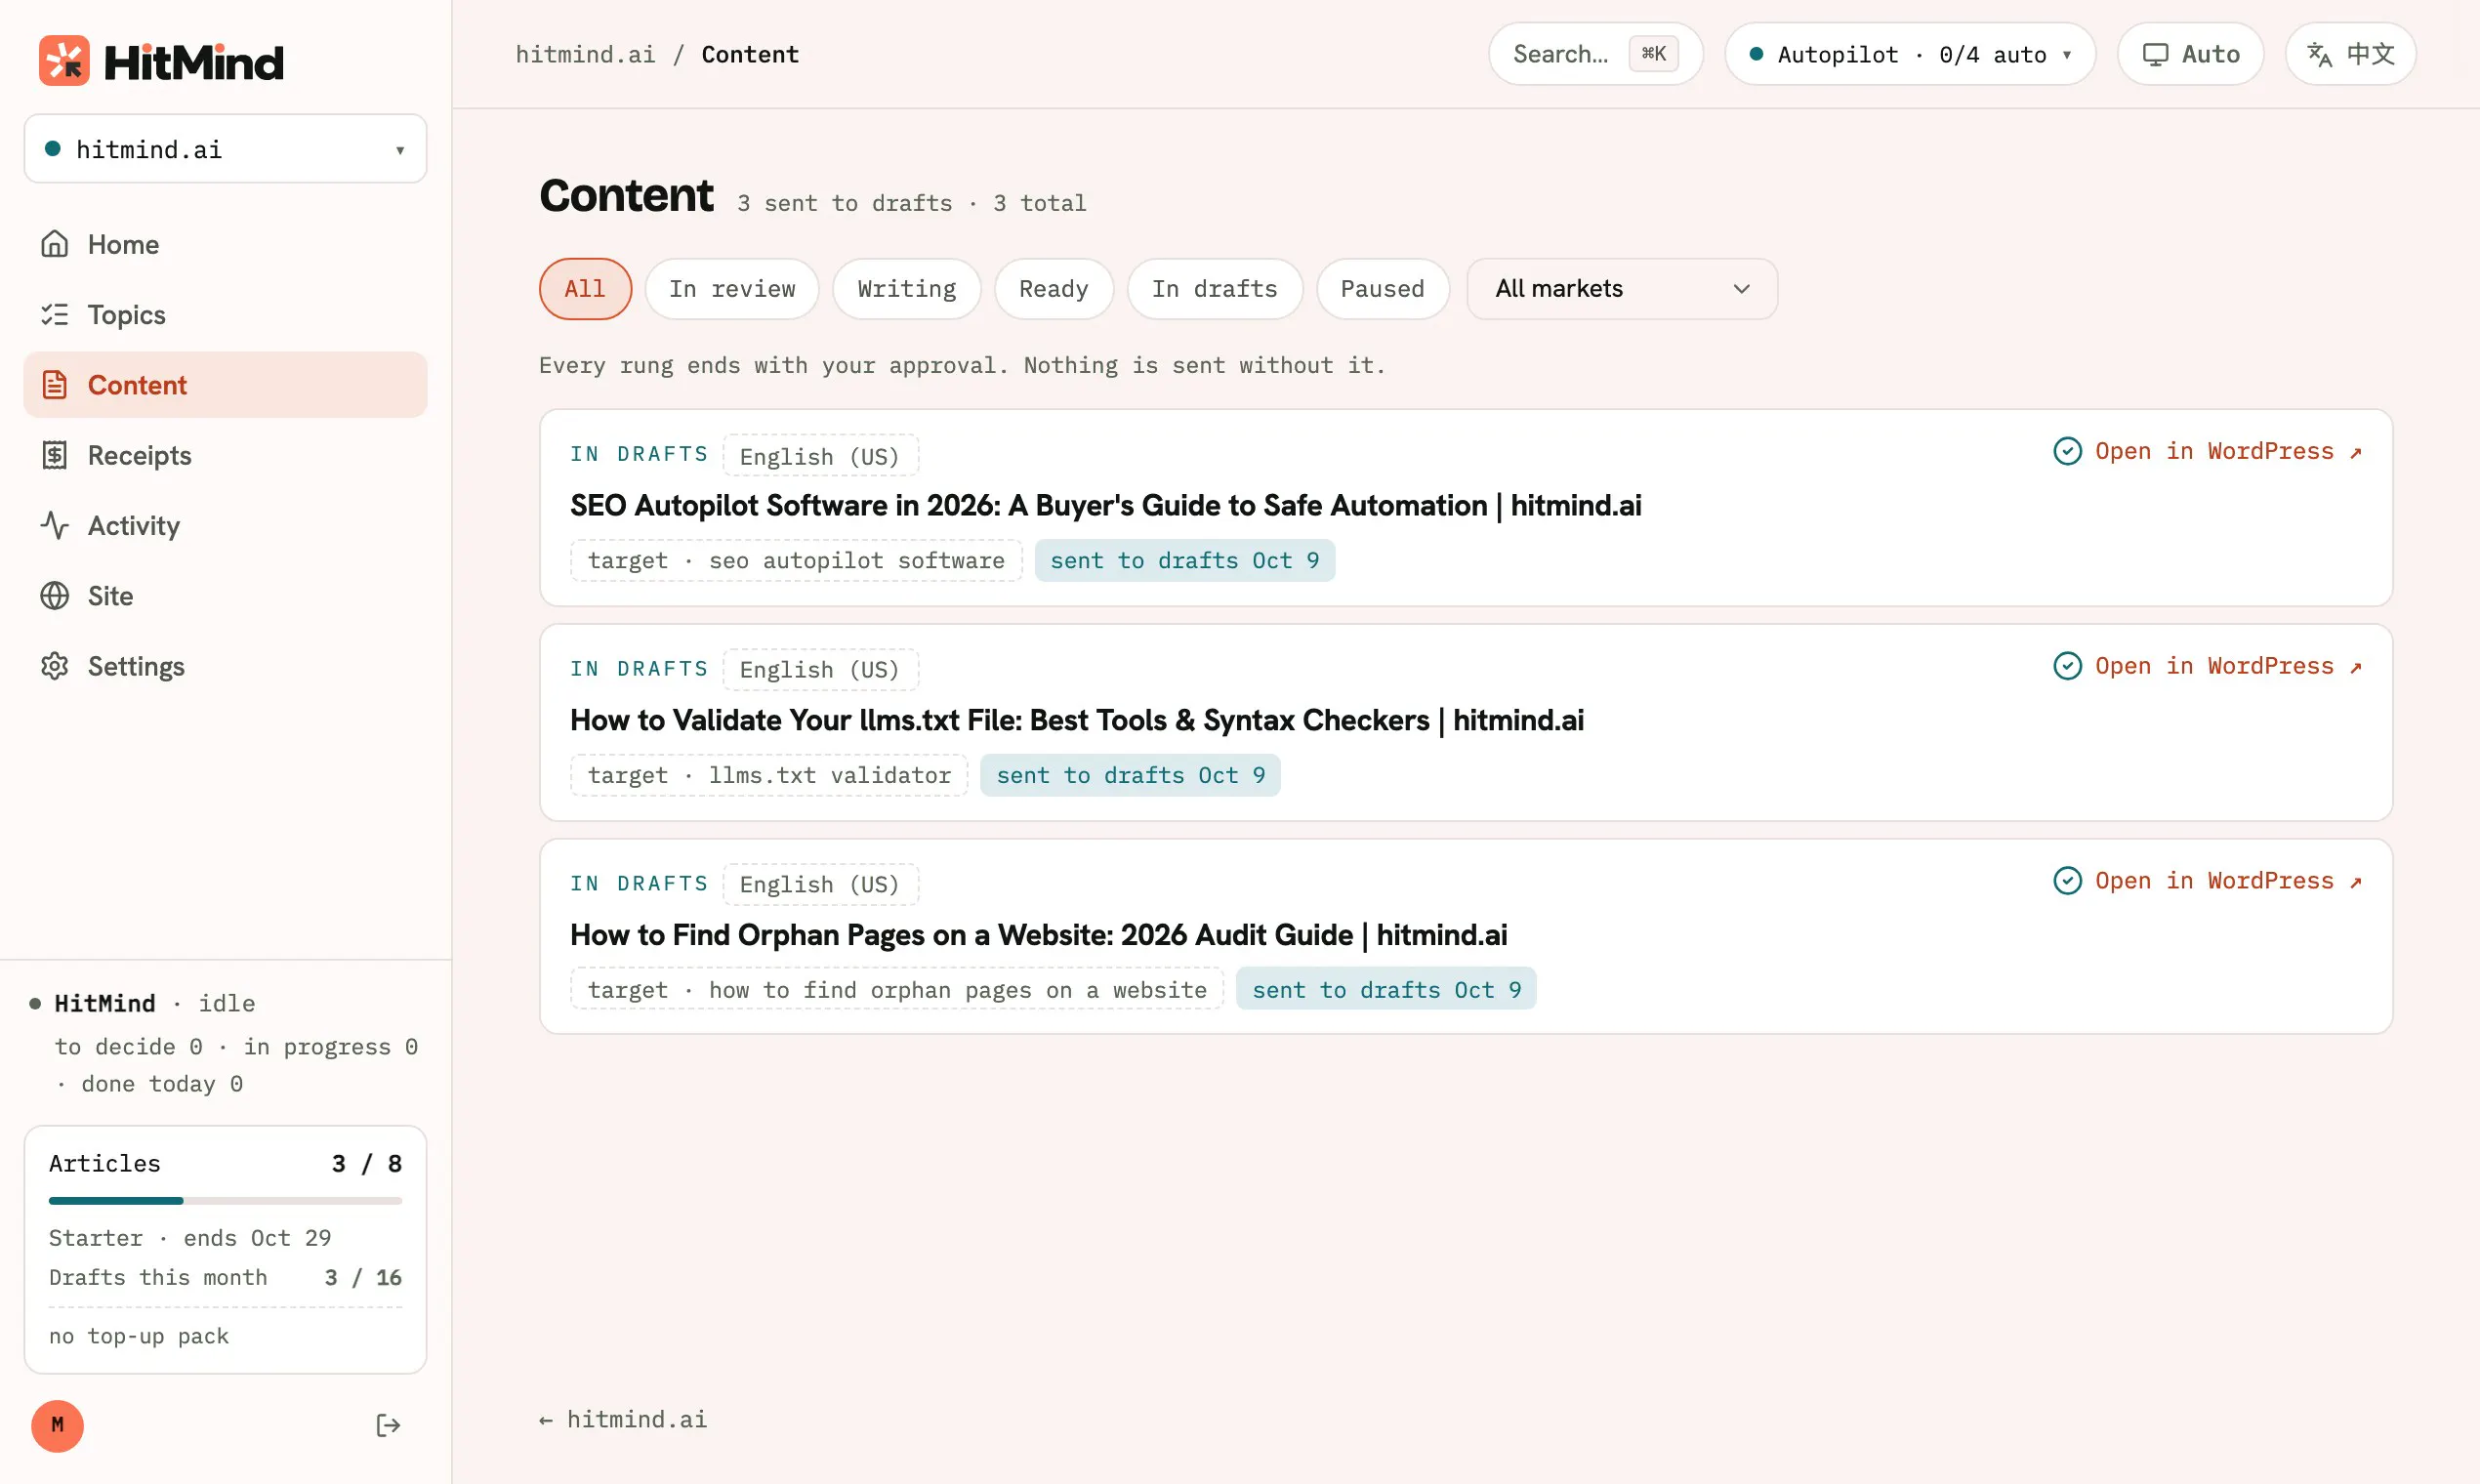Filter content by Writing
Viewport: 2480px width, 1484px height.
(x=906, y=289)
